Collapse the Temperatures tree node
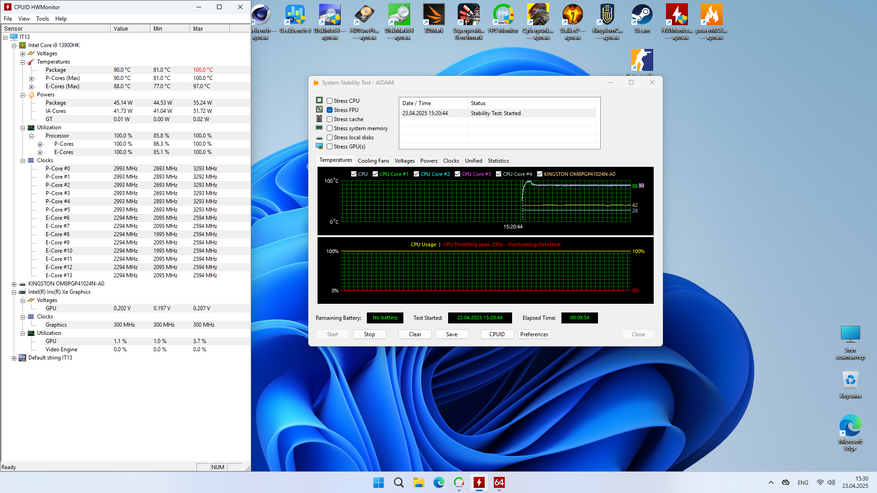Image resolution: width=877 pixels, height=493 pixels. click(x=22, y=62)
